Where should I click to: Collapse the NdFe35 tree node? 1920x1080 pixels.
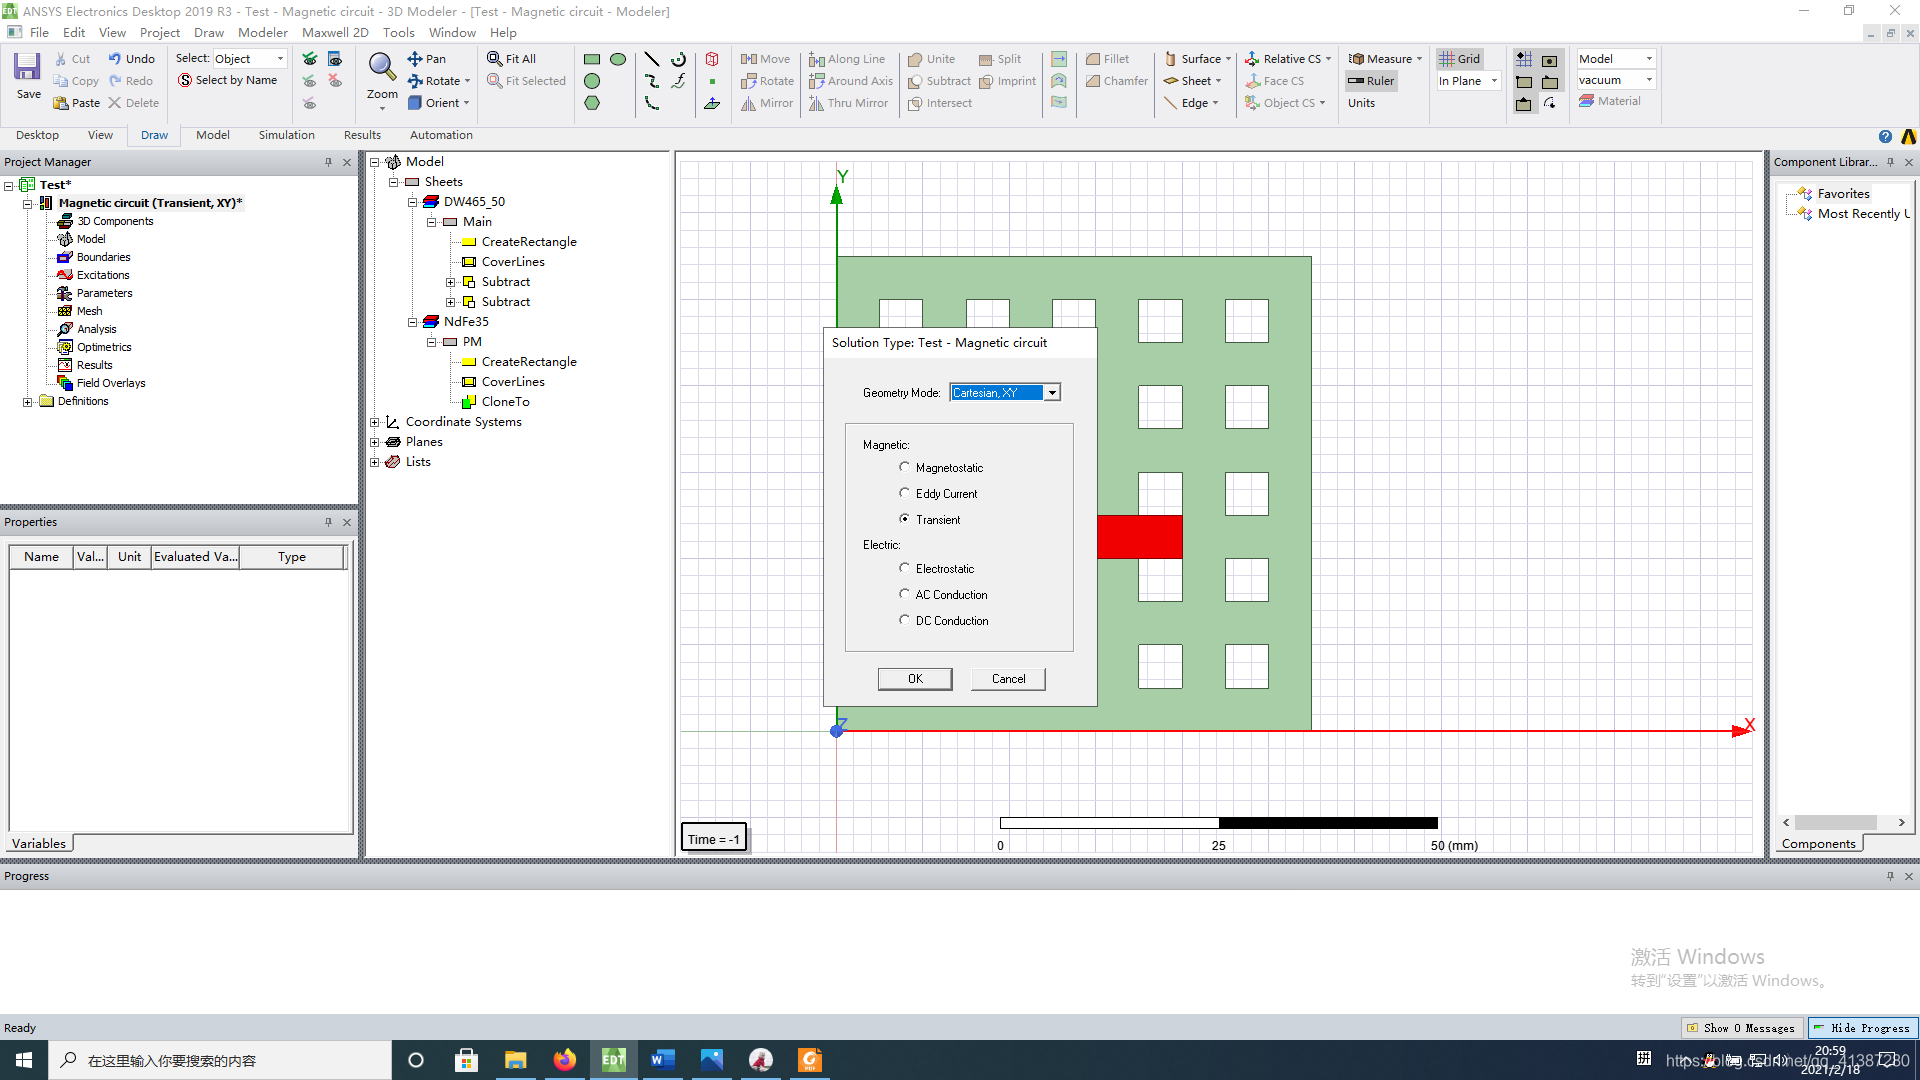pos(412,322)
